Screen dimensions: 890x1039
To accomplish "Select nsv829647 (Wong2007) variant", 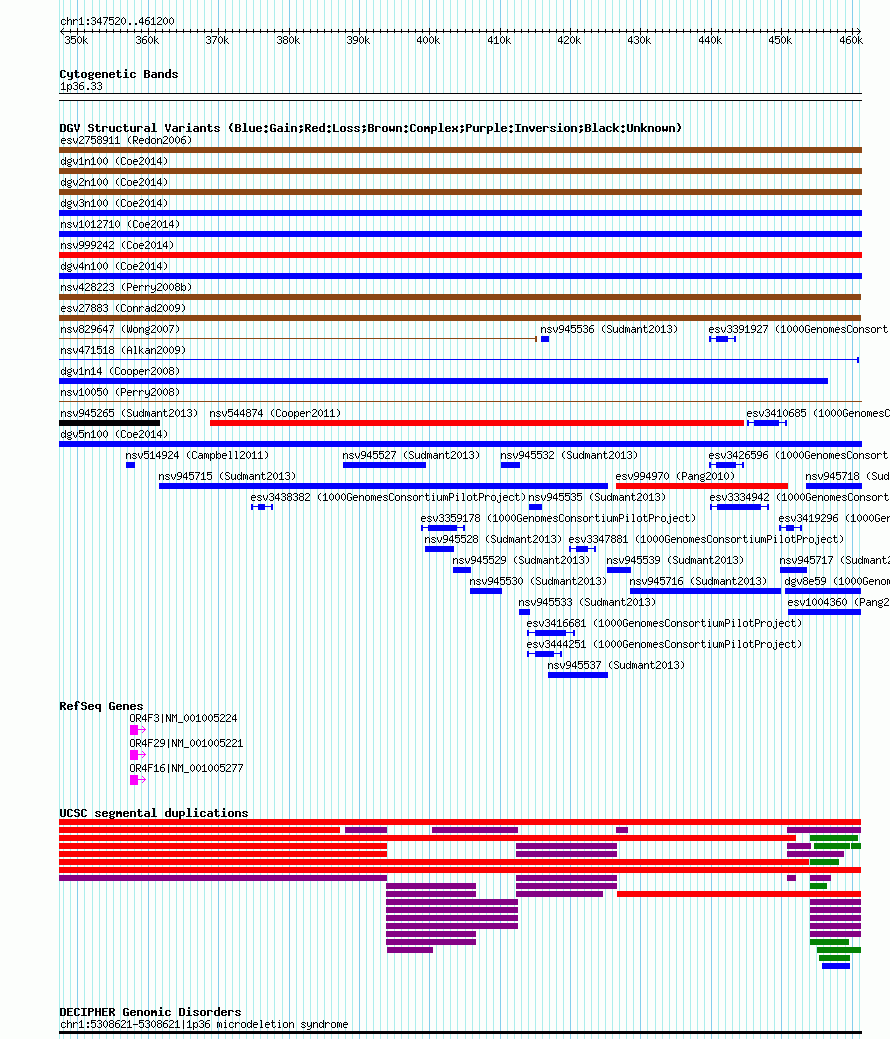I will tap(120, 329).
